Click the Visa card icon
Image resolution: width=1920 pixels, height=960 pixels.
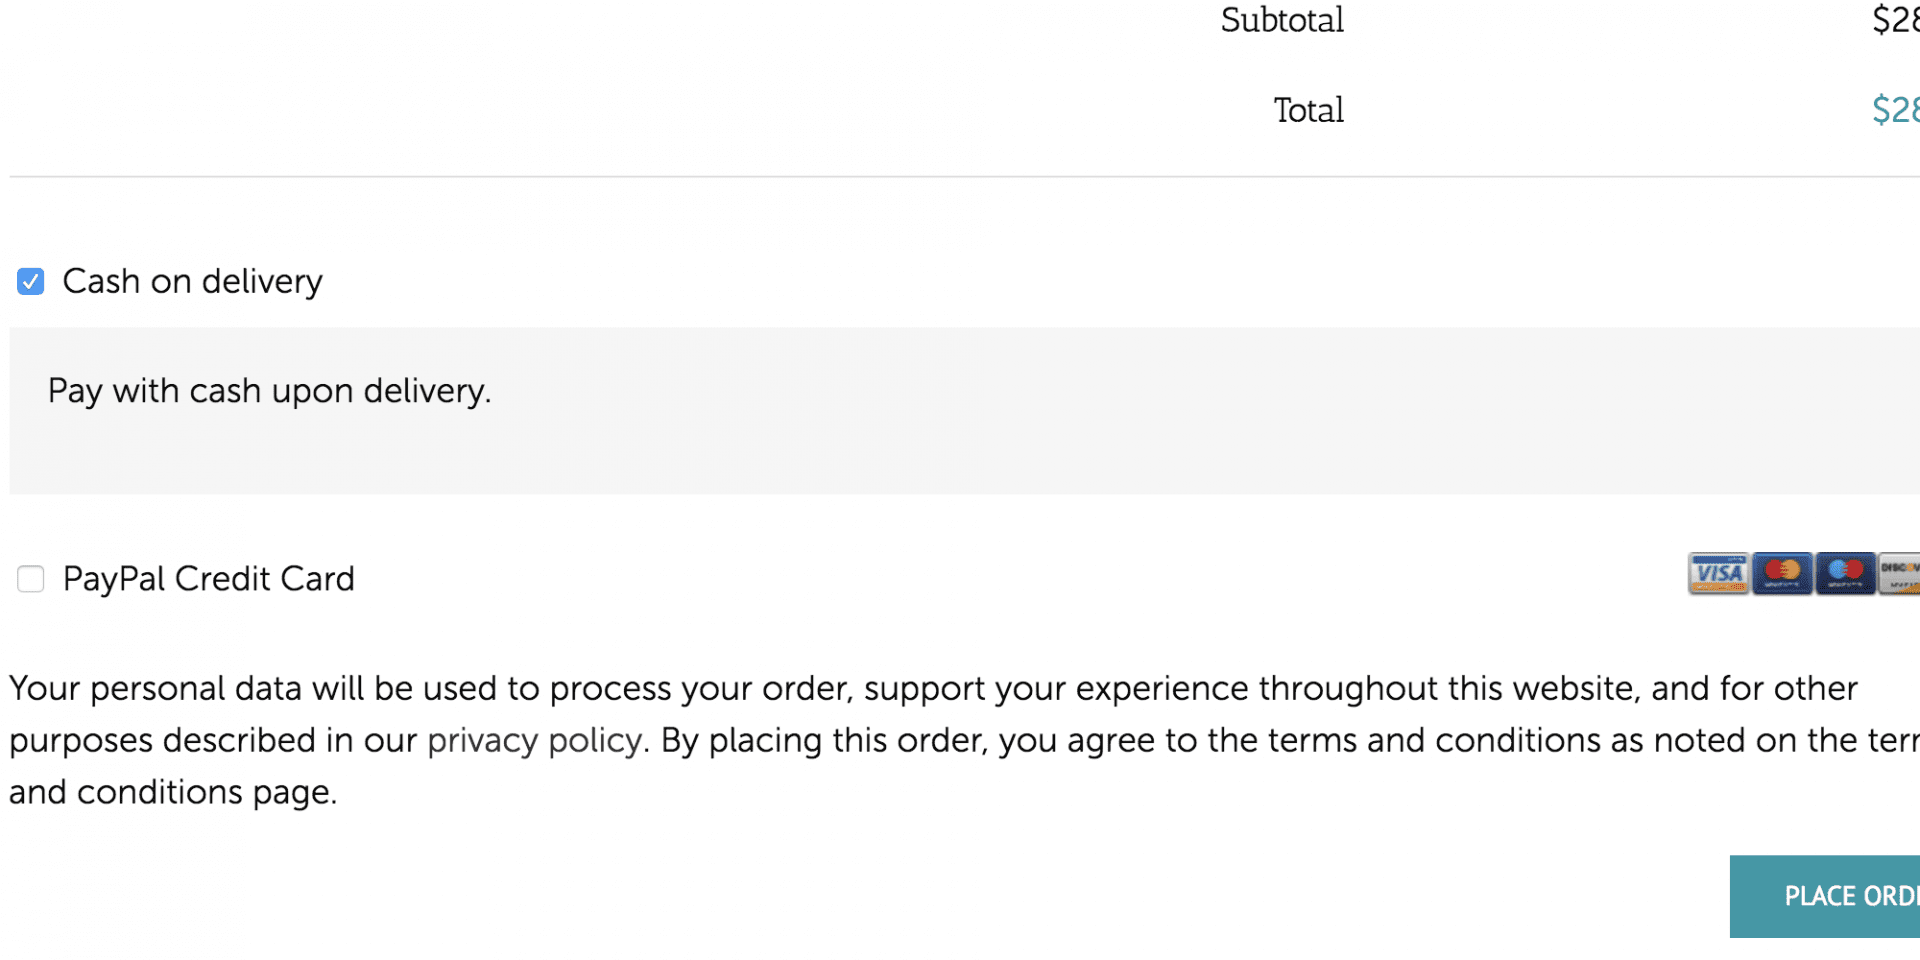[1719, 573]
